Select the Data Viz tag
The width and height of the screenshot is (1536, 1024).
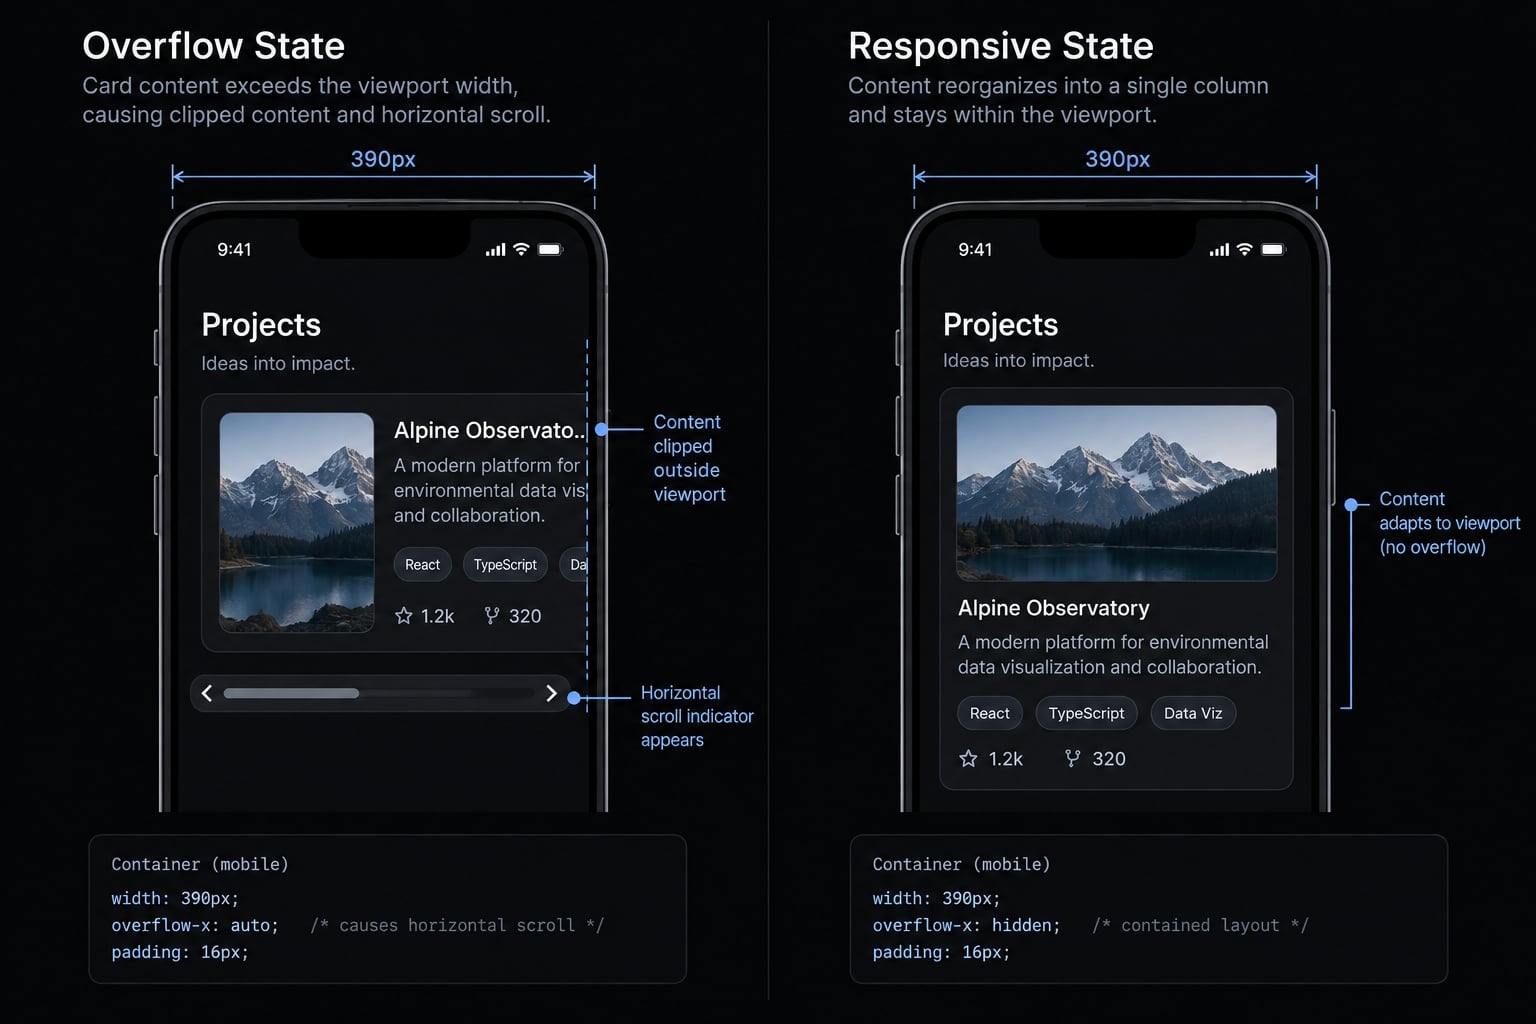click(1193, 713)
